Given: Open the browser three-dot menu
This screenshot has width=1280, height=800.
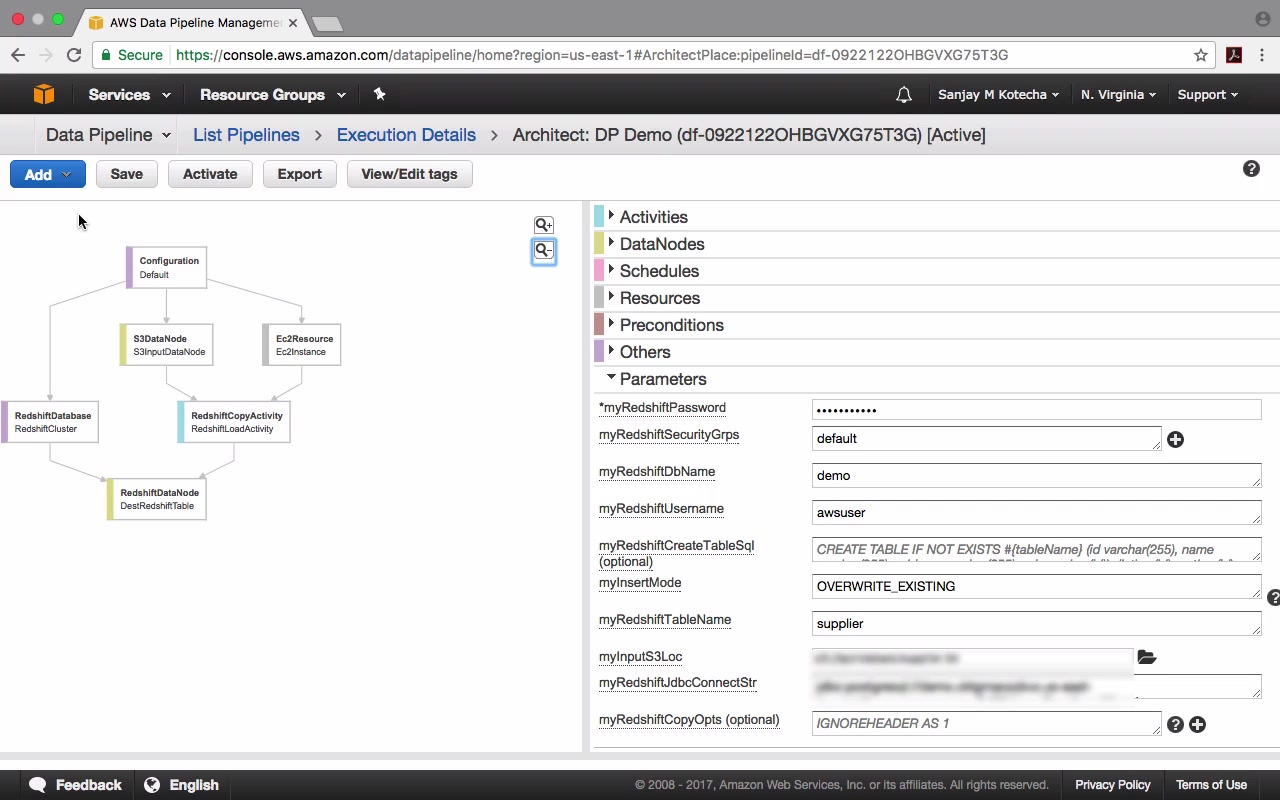Looking at the screenshot, I should click(x=1263, y=55).
